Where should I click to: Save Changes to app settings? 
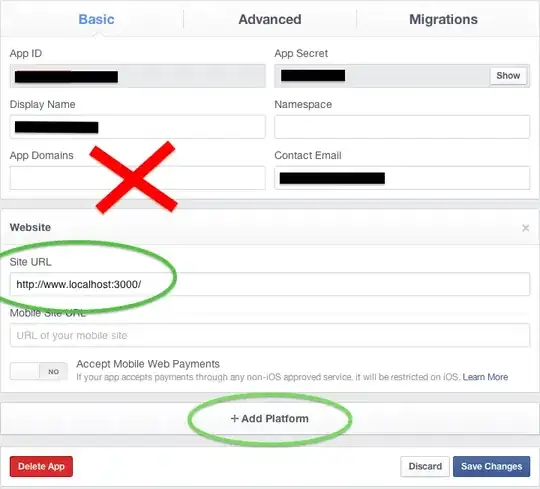pos(491,466)
